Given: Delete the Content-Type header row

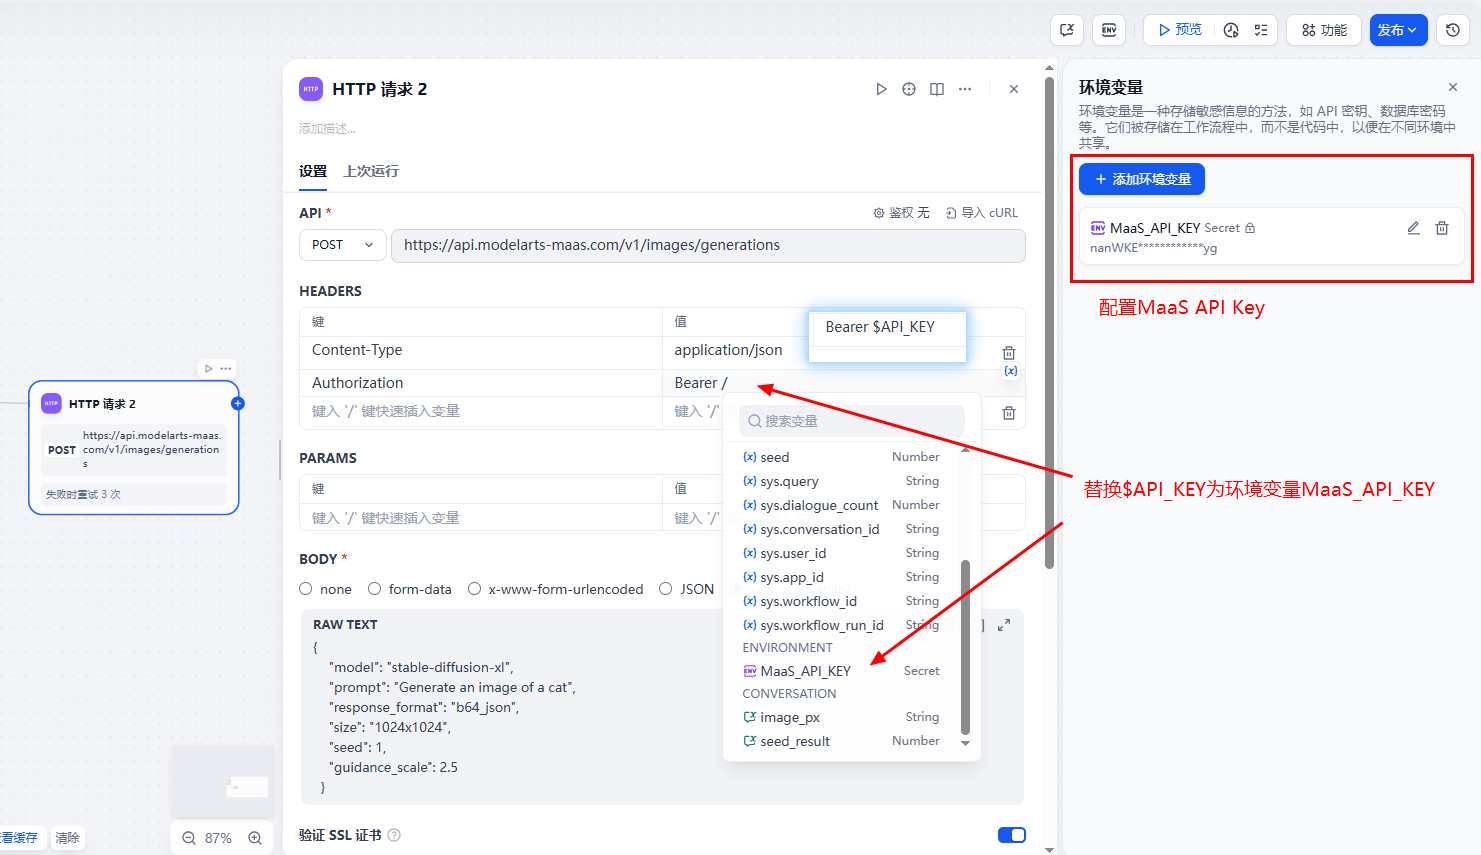Looking at the screenshot, I should [1009, 352].
